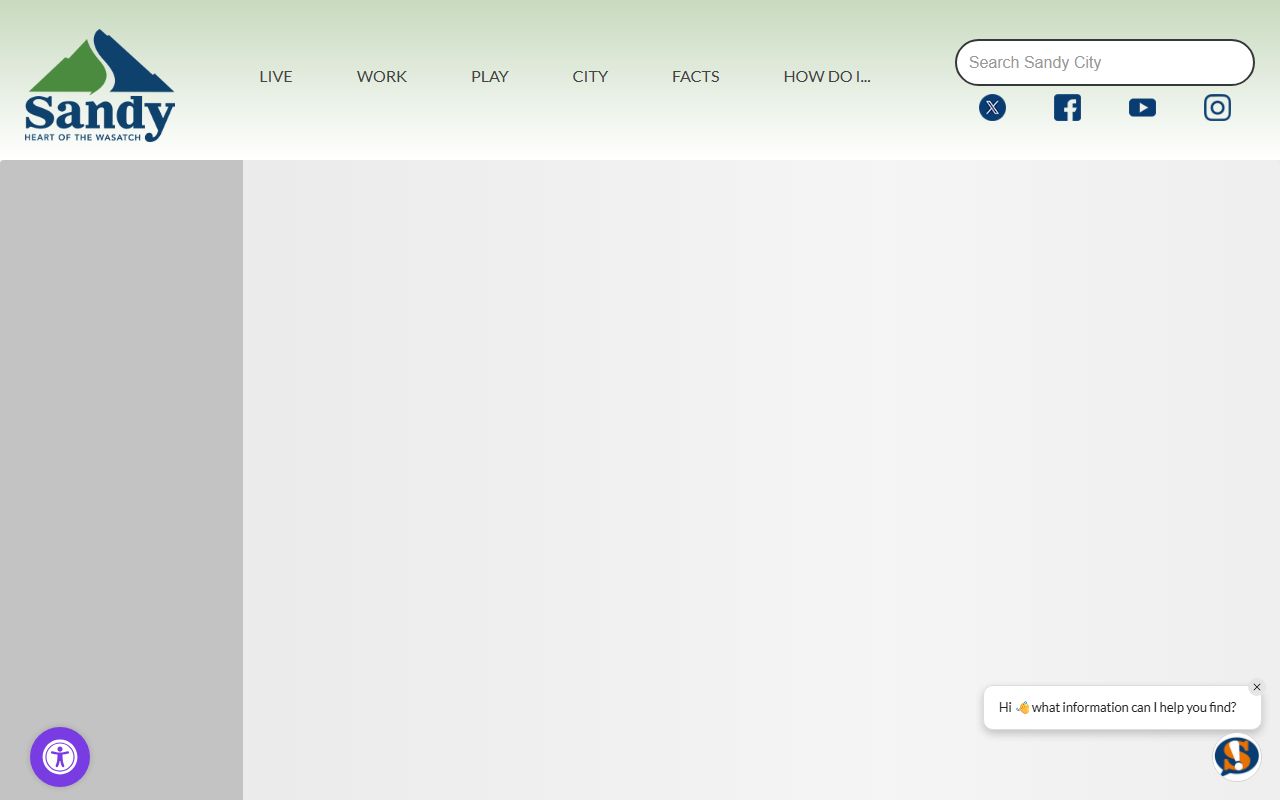Screen dimensions: 1280x800
Task: Click the dark gray left sidebar panel
Action: (x=121, y=450)
